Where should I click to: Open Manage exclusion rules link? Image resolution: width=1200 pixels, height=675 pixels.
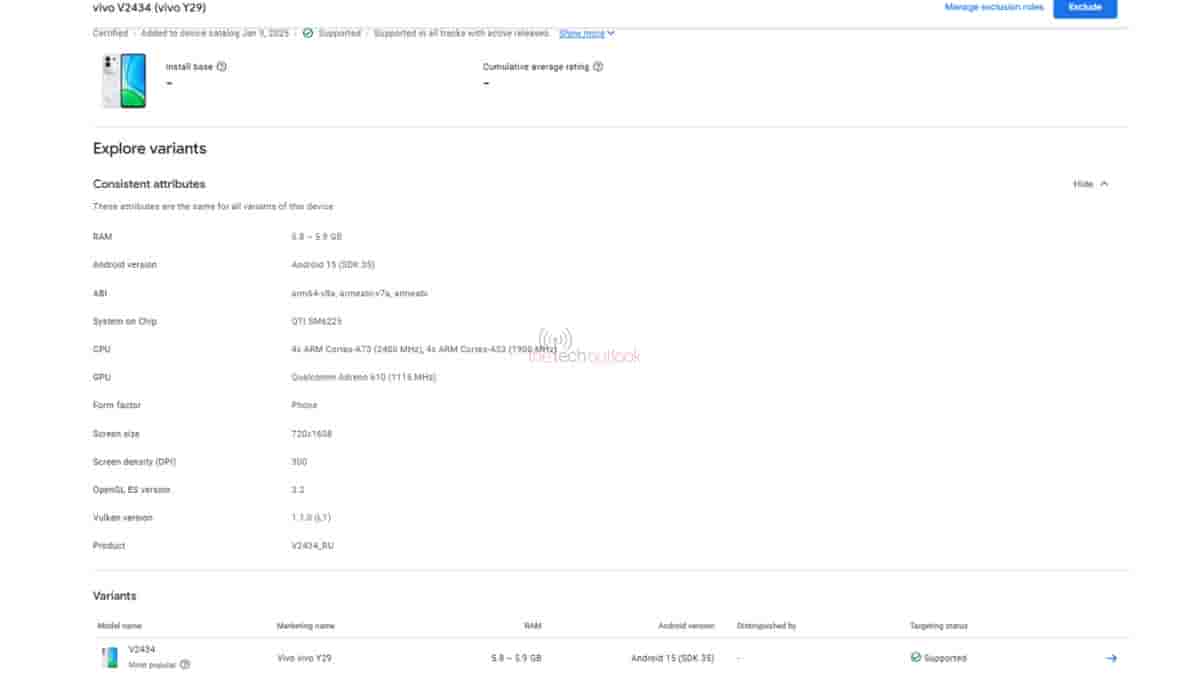pos(993,8)
